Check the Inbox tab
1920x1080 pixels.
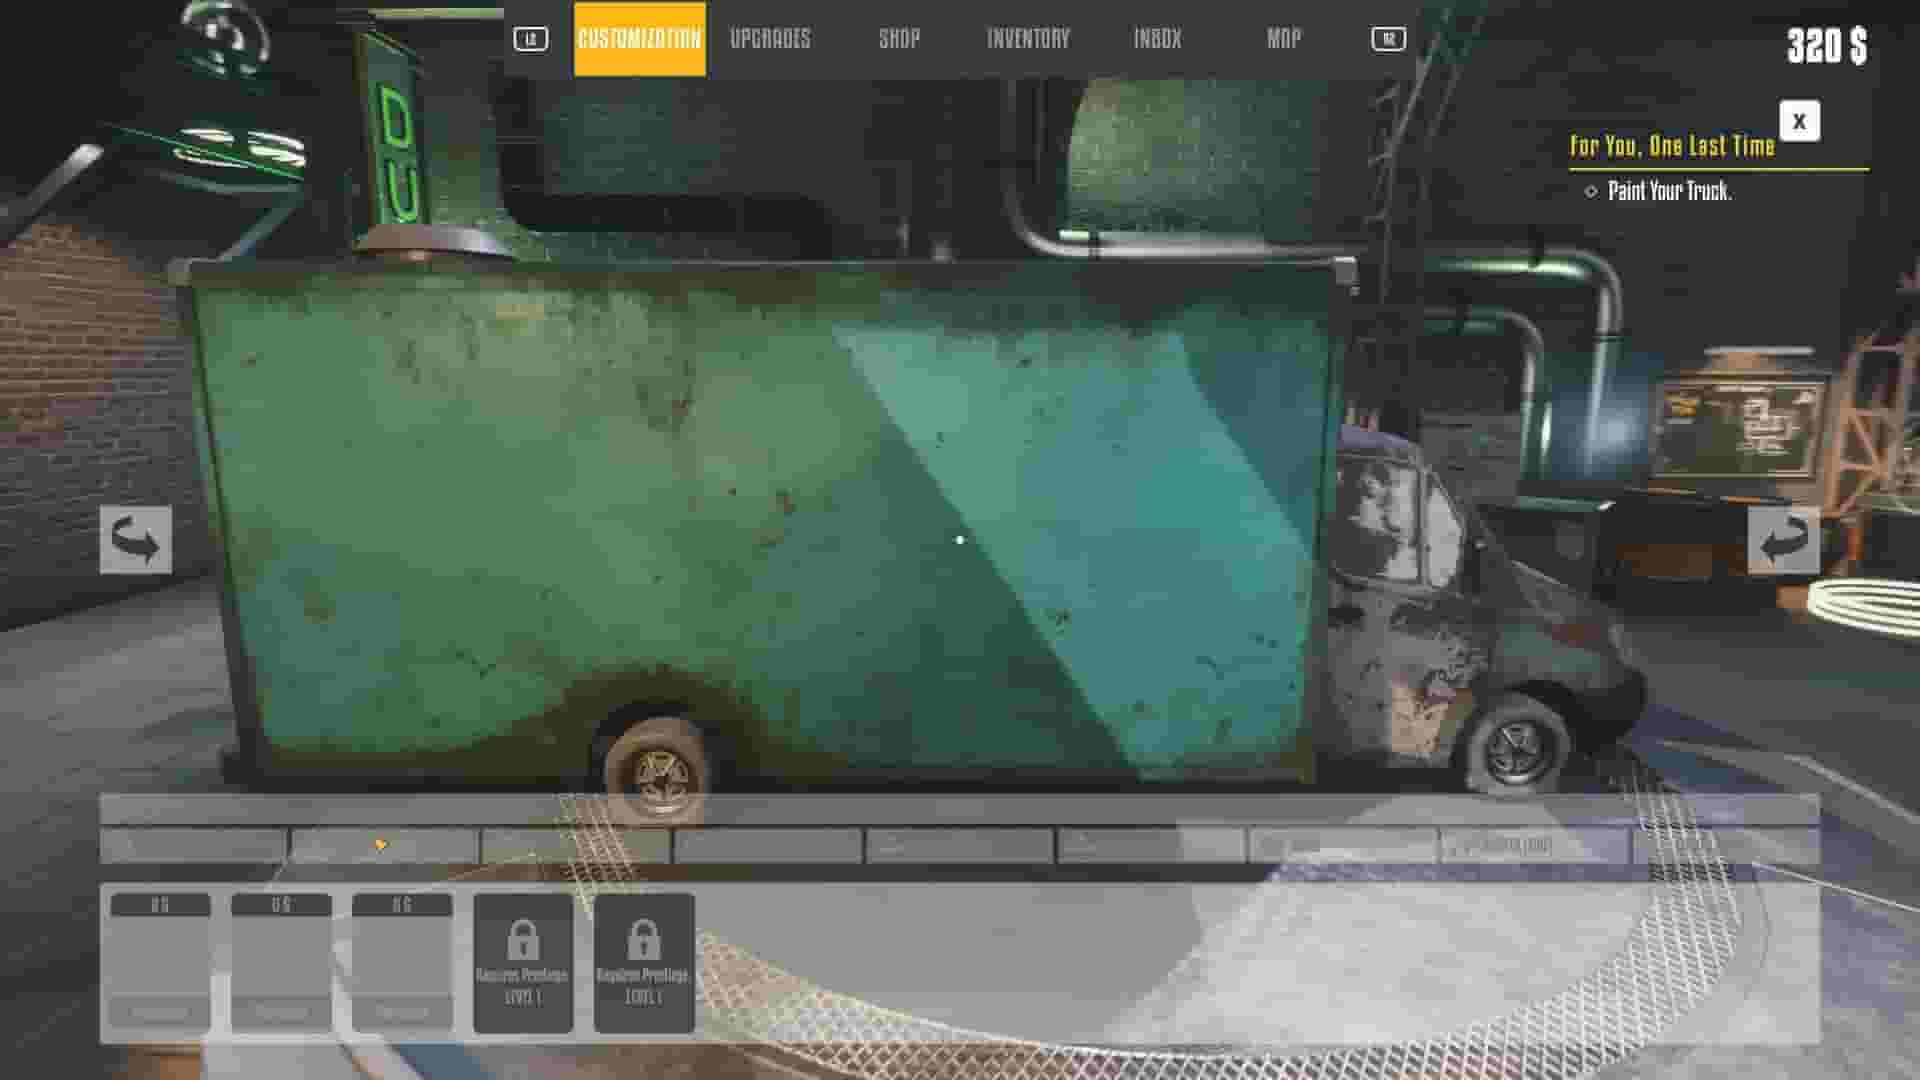click(x=1157, y=39)
